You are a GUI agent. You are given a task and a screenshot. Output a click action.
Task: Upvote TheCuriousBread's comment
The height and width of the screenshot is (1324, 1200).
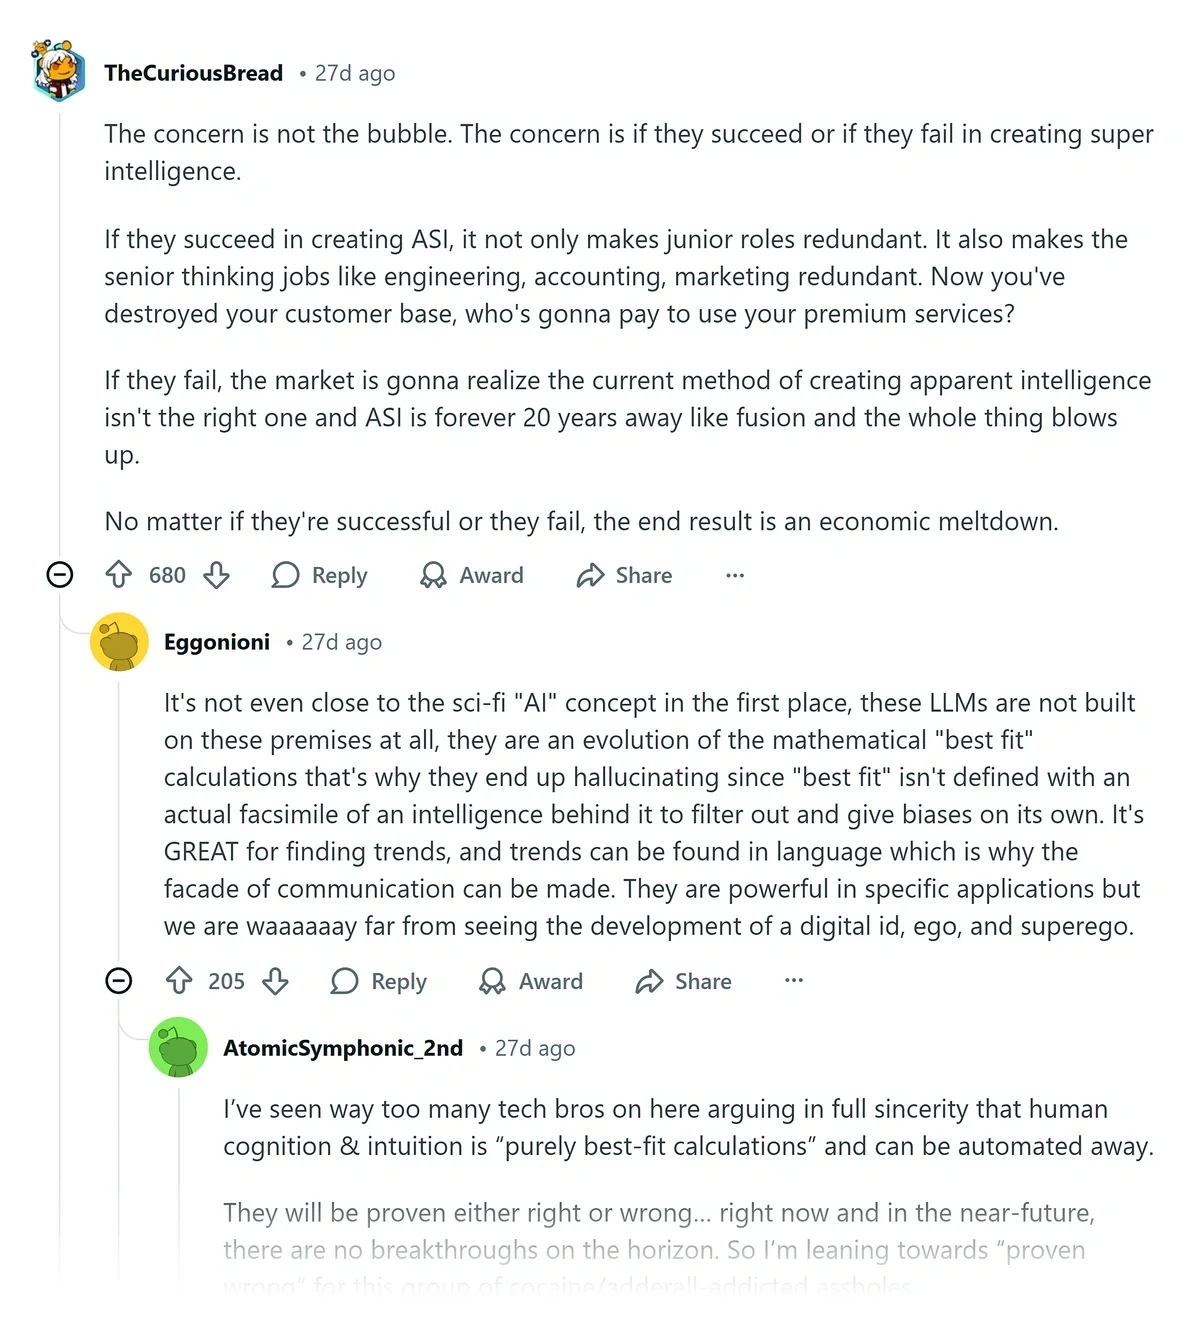pos(119,575)
